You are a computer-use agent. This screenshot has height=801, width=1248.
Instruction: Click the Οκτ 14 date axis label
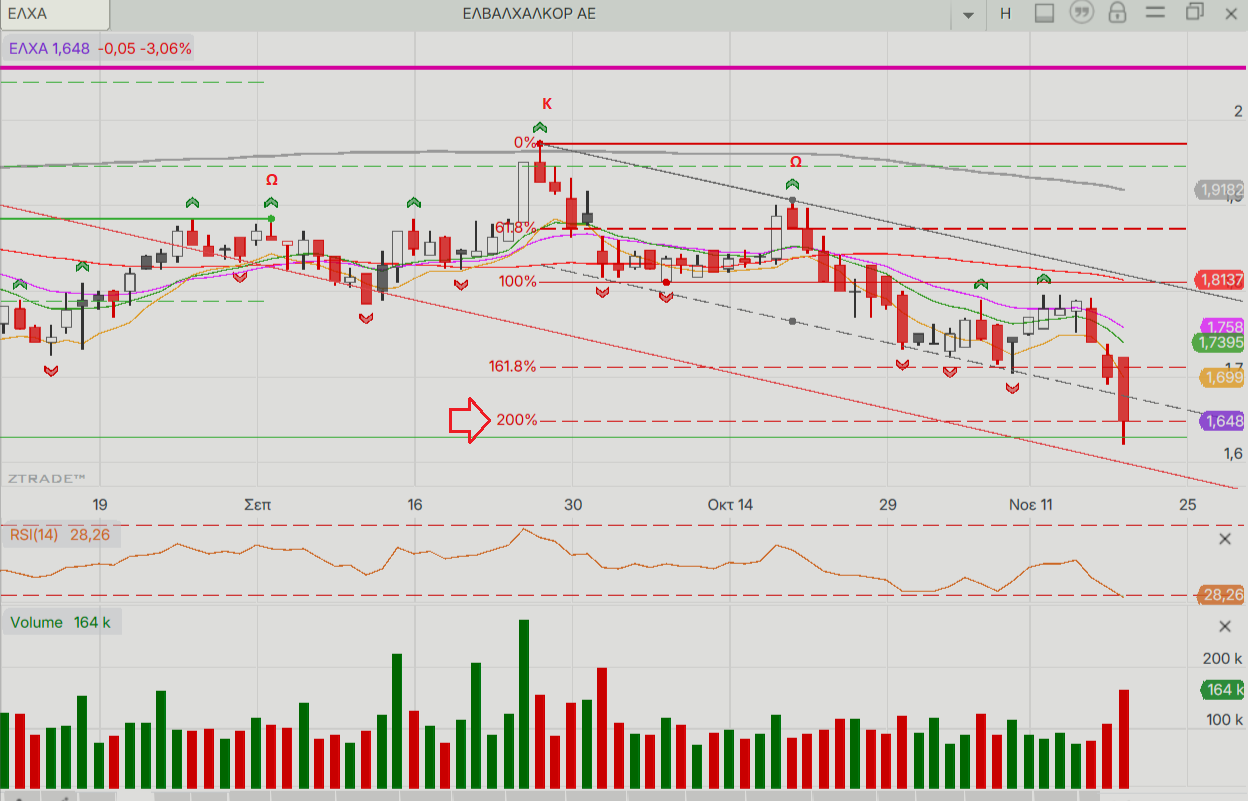730,504
